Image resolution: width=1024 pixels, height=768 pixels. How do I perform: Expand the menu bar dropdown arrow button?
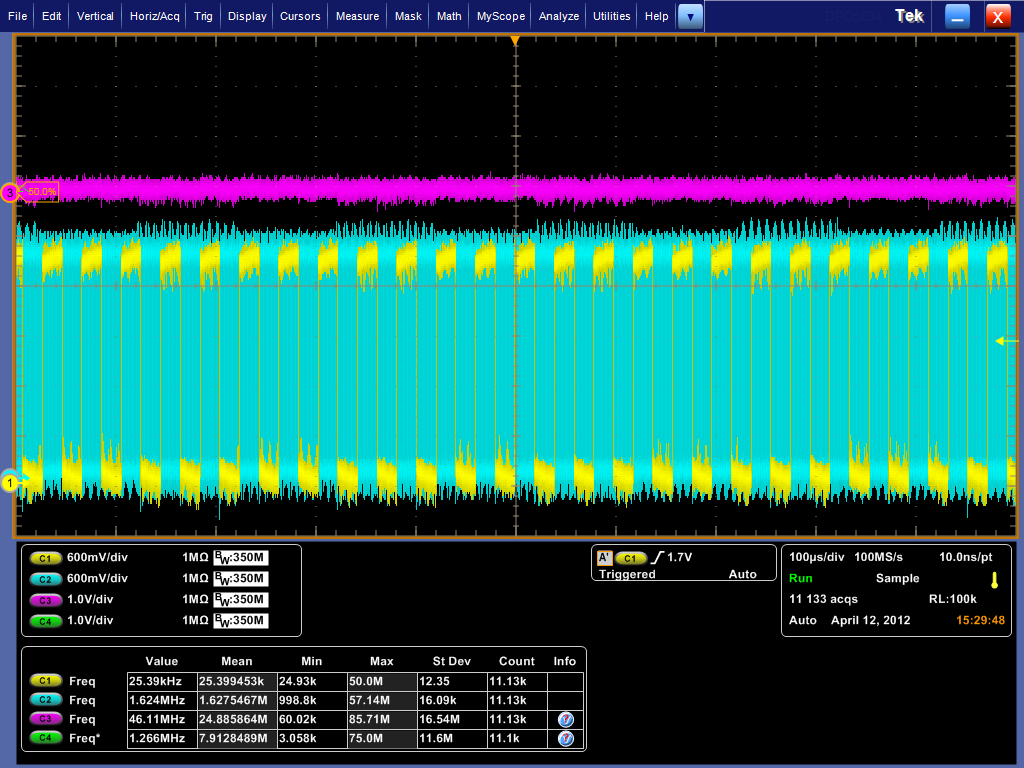[x=690, y=16]
